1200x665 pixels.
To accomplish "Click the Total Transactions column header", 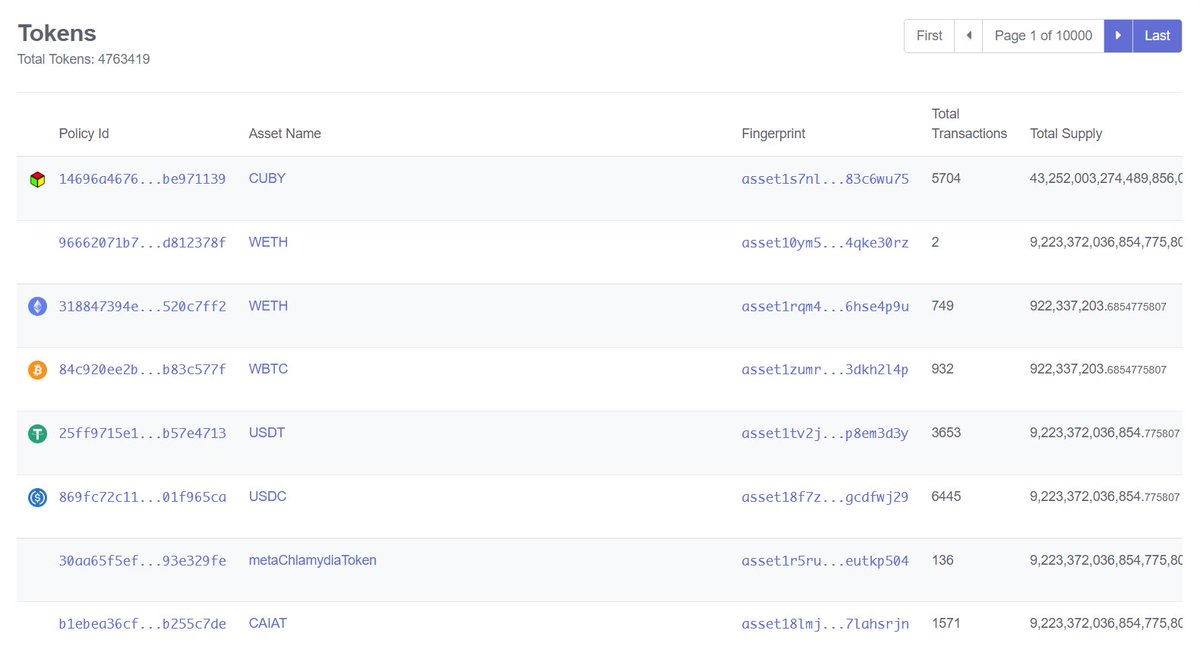I will (969, 123).
